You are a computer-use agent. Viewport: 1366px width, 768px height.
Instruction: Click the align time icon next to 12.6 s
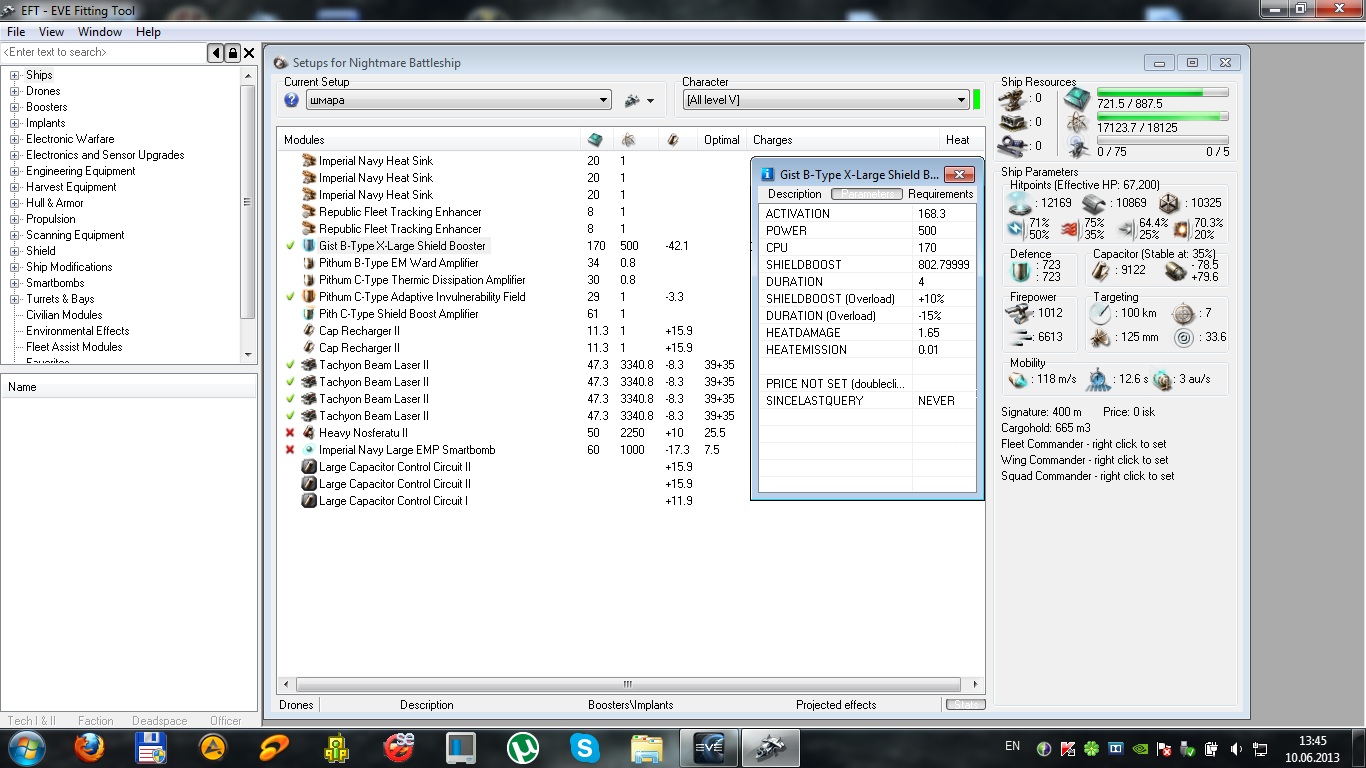tap(1099, 380)
